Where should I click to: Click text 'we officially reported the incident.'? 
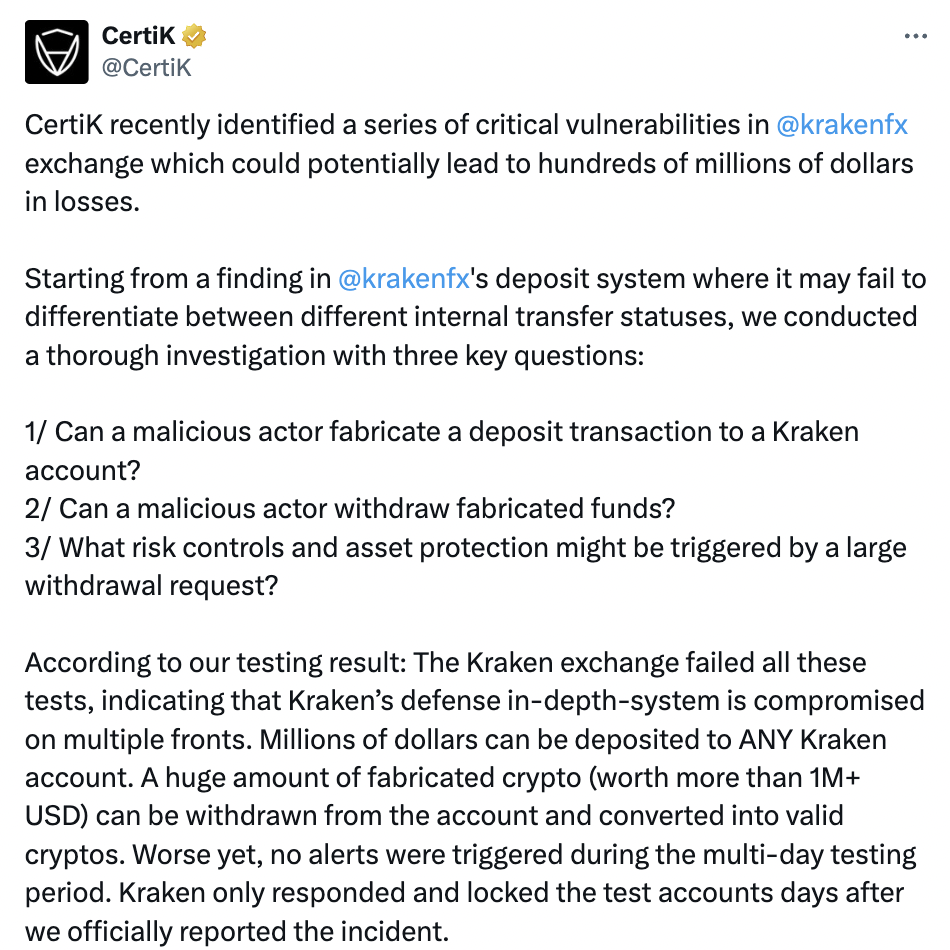237,931
